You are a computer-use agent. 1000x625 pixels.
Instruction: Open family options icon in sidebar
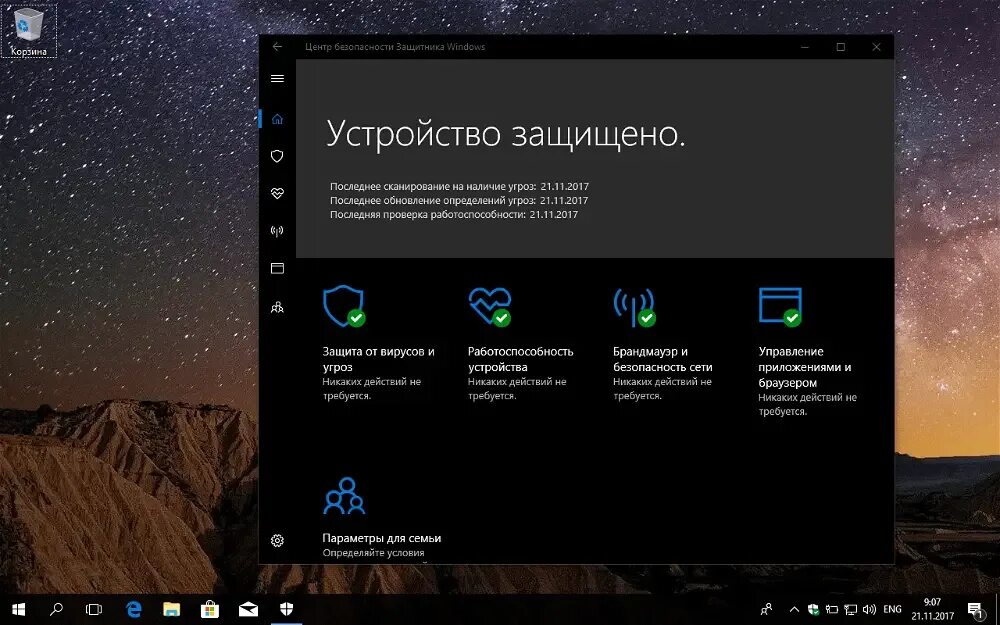pyautogui.click(x=277, y=307)
